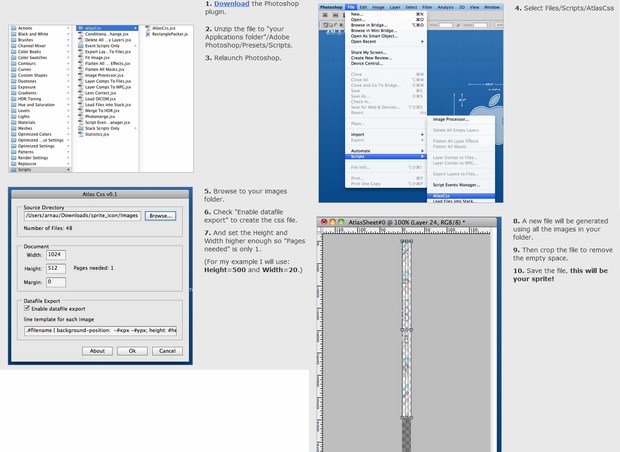Screen dimensions: 620x452
Task: Click Cancel in the Atlas Css dialog
Action: point(167,351)
